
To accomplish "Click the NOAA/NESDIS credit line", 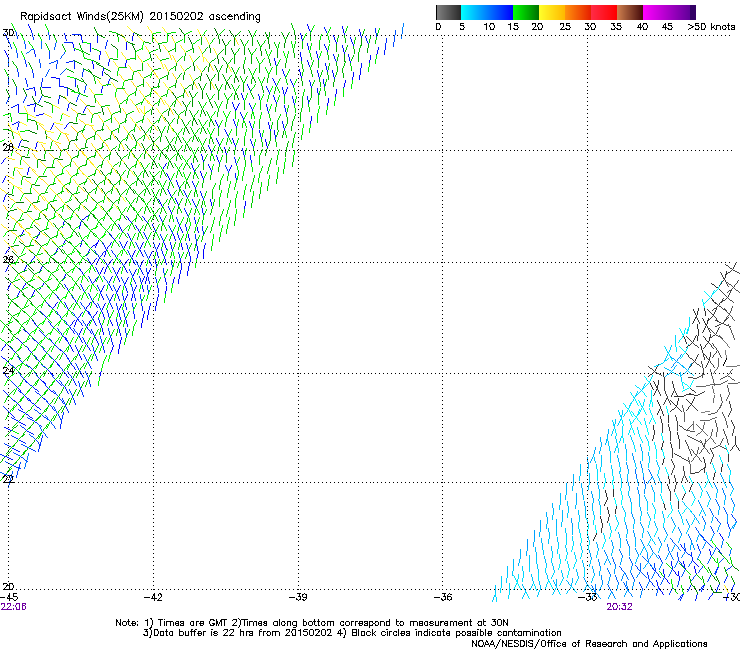I will 589,644.
